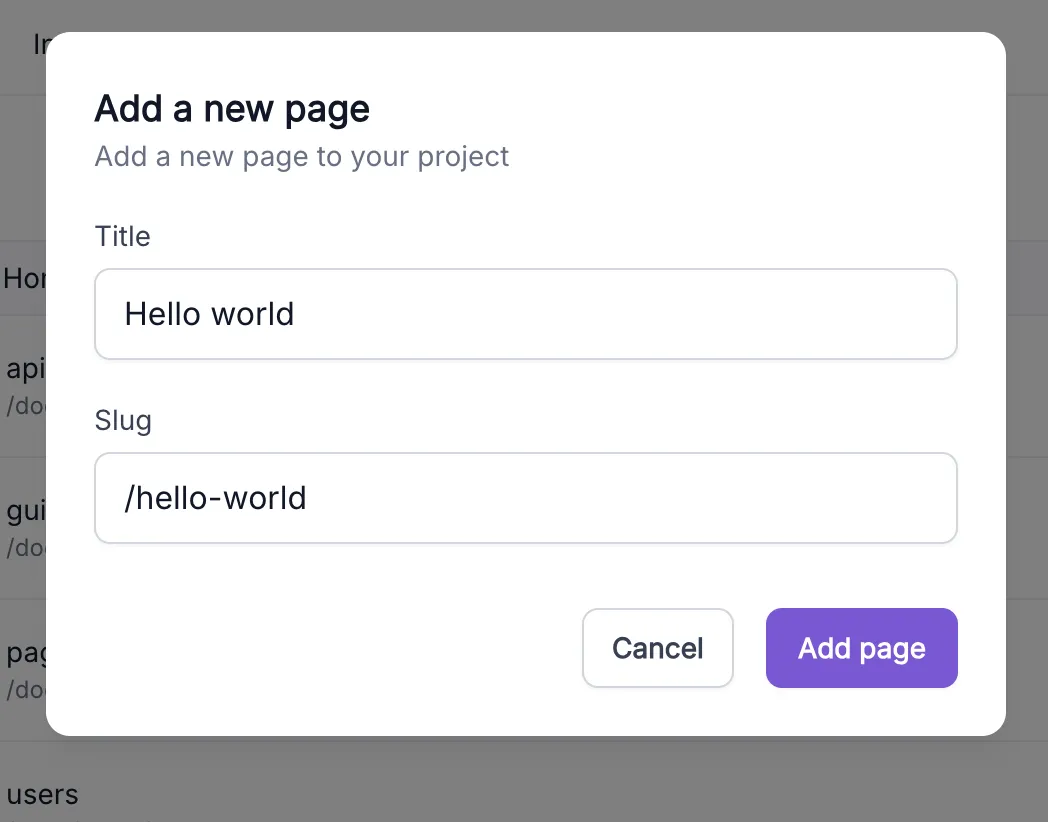Place cursor on "/hello-world" slug text
1048x822 pixels.
pyautogui.click(x=215, y=498)
